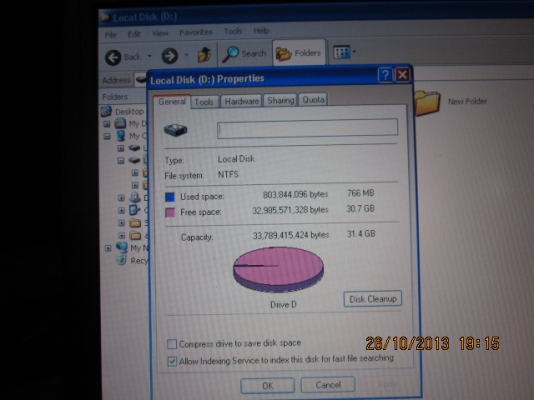This screenshot has width=534, height=400.
Task: Select the Recycle Bin icon in tree
Action: coord(121,260)
